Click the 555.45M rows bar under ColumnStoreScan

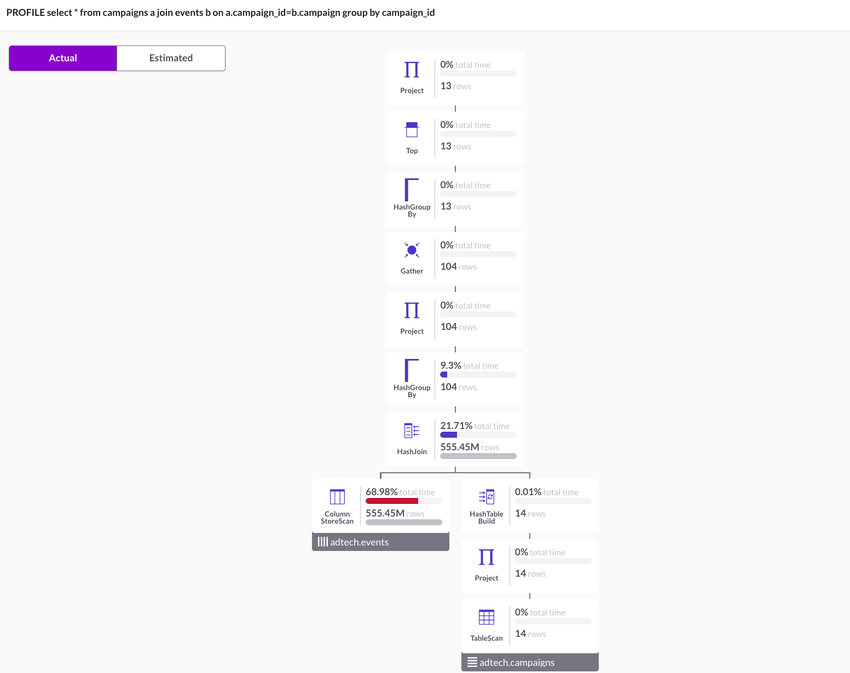[x=404, y=522]
